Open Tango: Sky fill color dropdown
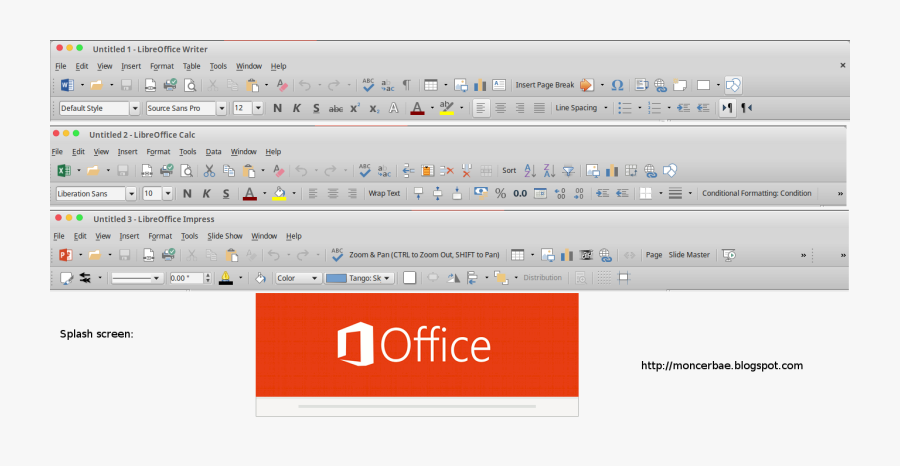900x466 pixels. pyautogui.click(x=359, y=278)
